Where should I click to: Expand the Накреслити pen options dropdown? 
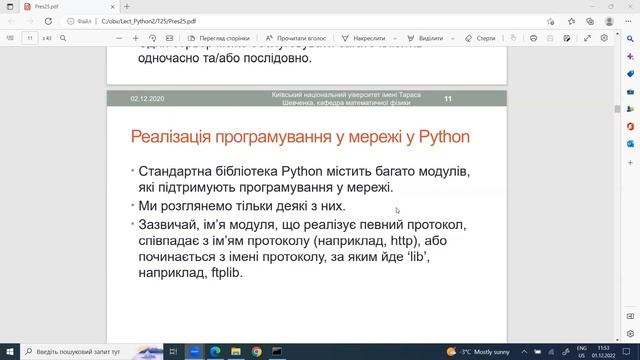click(395, 38)
